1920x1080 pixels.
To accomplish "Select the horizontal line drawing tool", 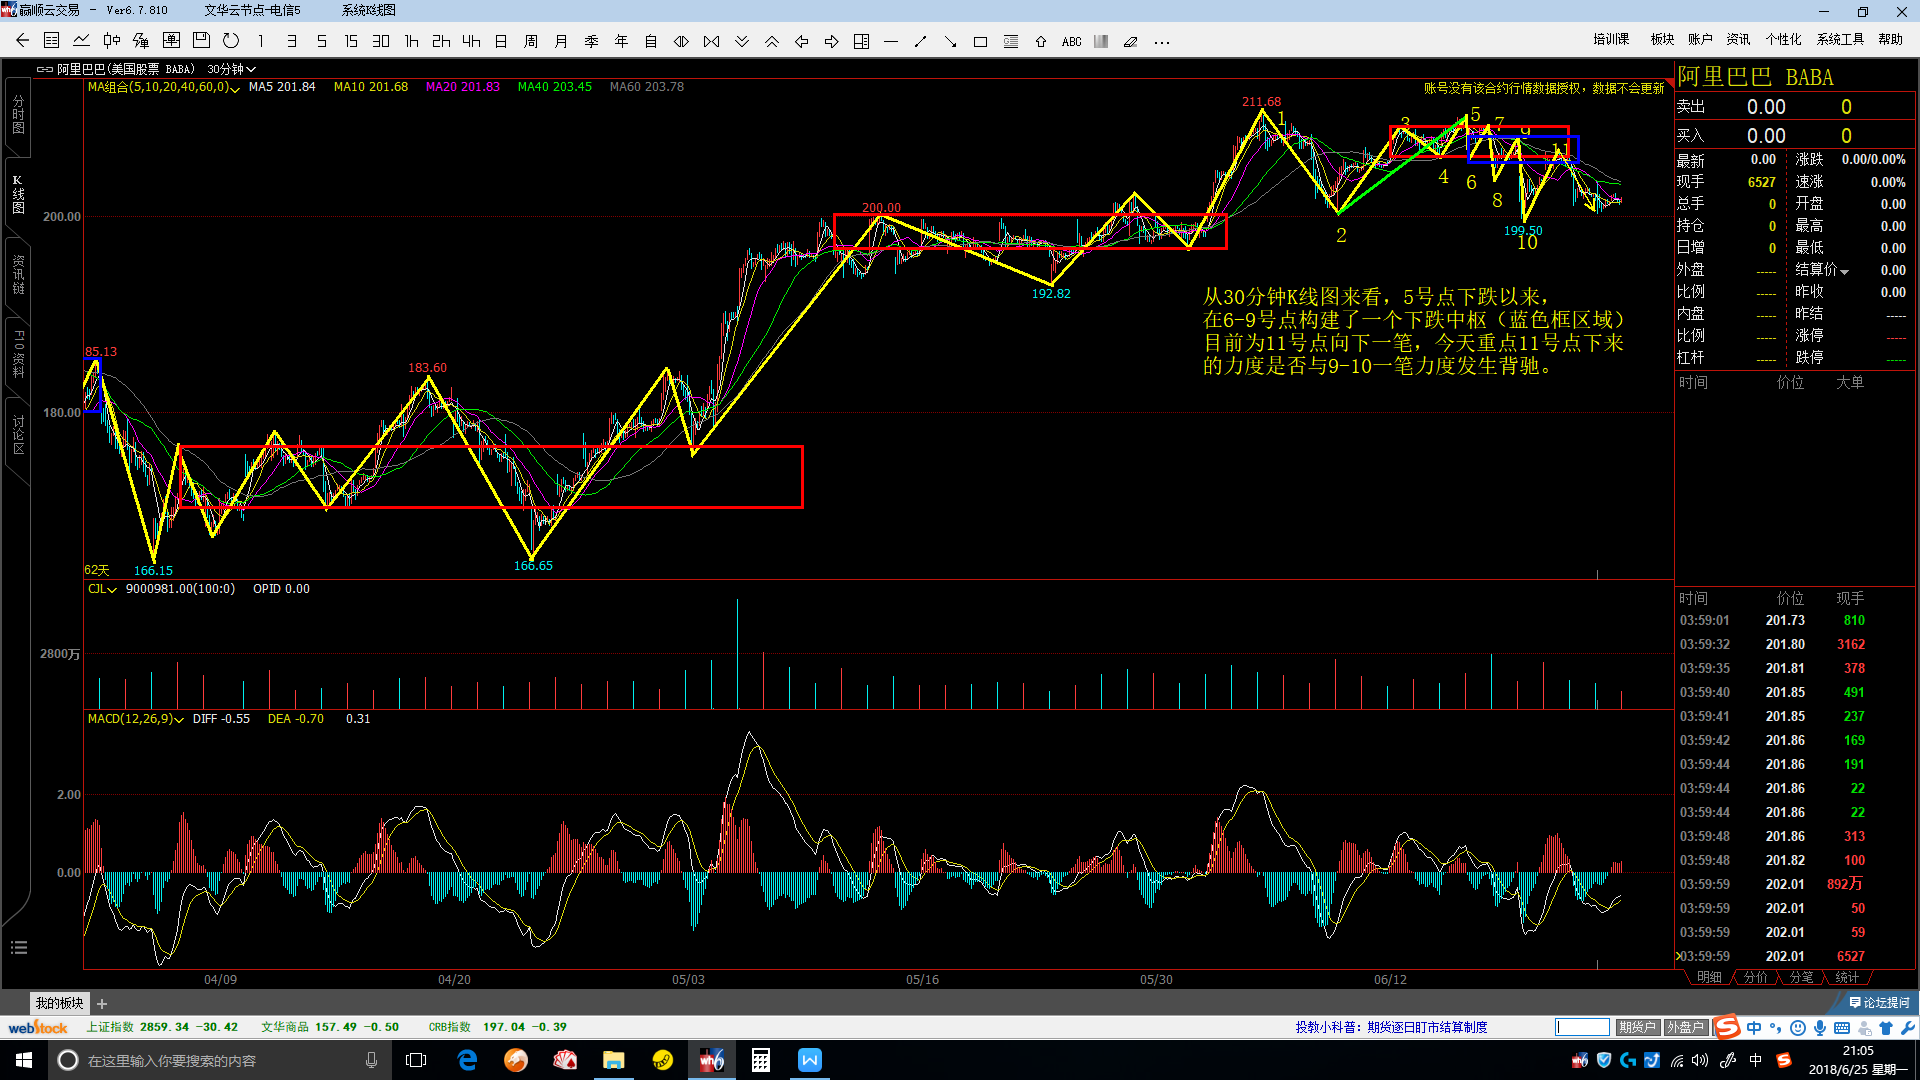I will tap(891, 42).
